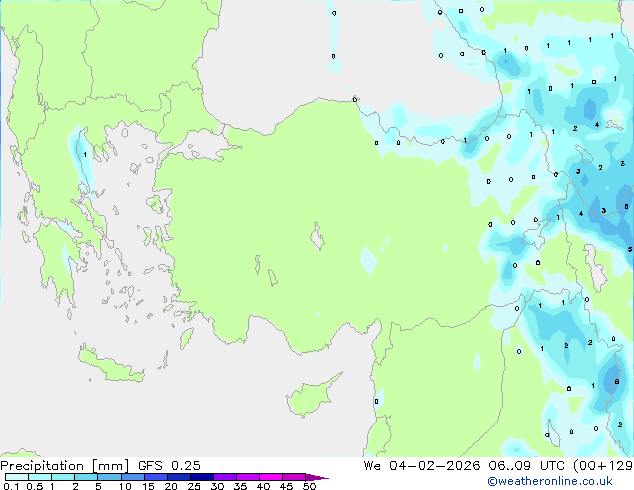This screenshot has height=490, width=634.
Task: Pick the 5–10 mm legend swatch
Action: (x=109, y=477)
